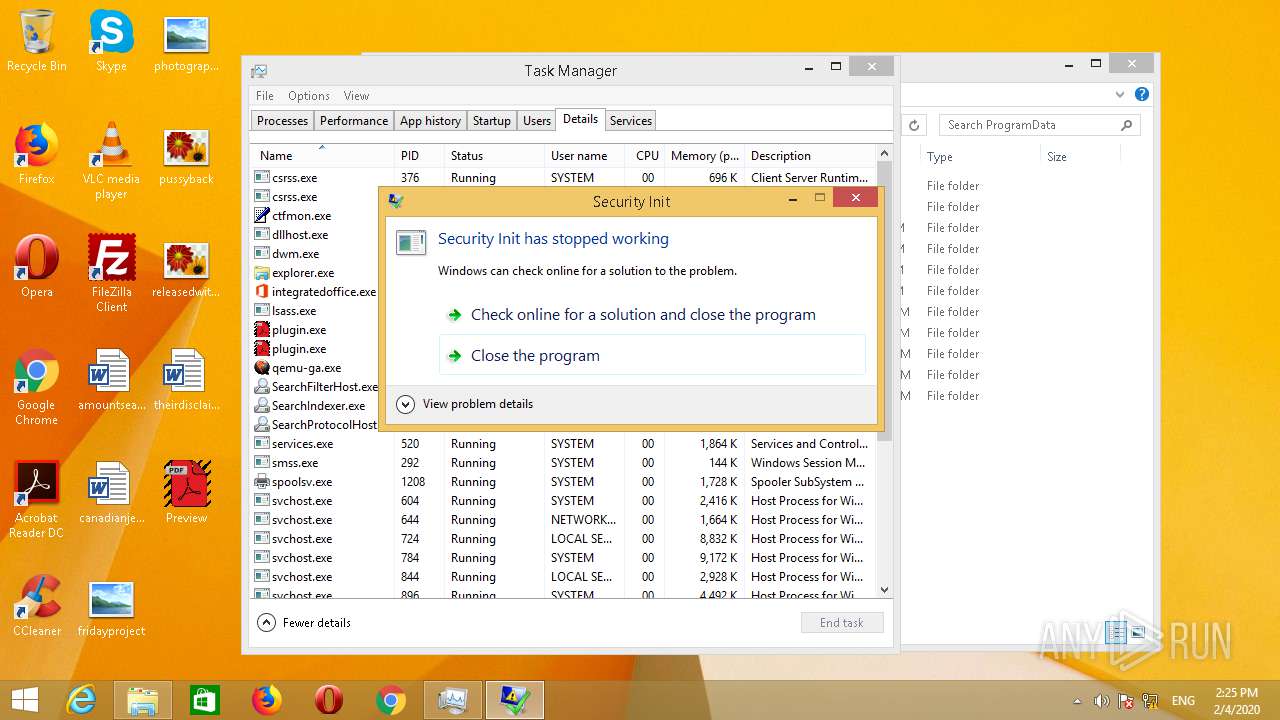Sort by the Memory column header
Viewport: 1280px width, 720px height.
pos(704,156)
